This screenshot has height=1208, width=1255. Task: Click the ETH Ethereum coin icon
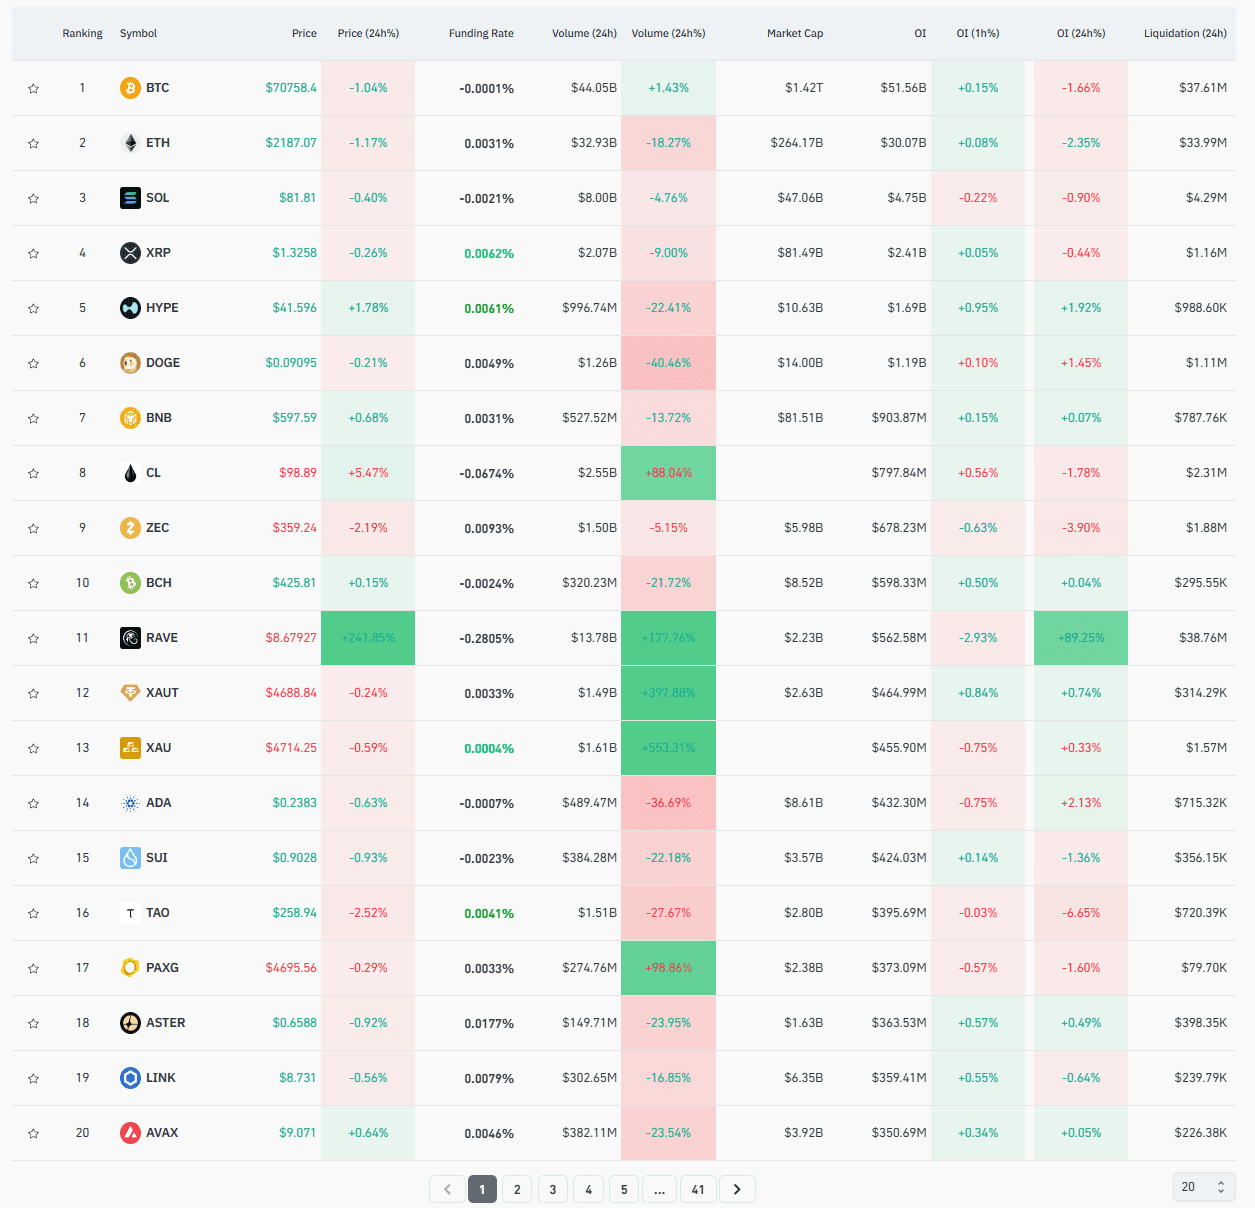click(x=130, y=143)
